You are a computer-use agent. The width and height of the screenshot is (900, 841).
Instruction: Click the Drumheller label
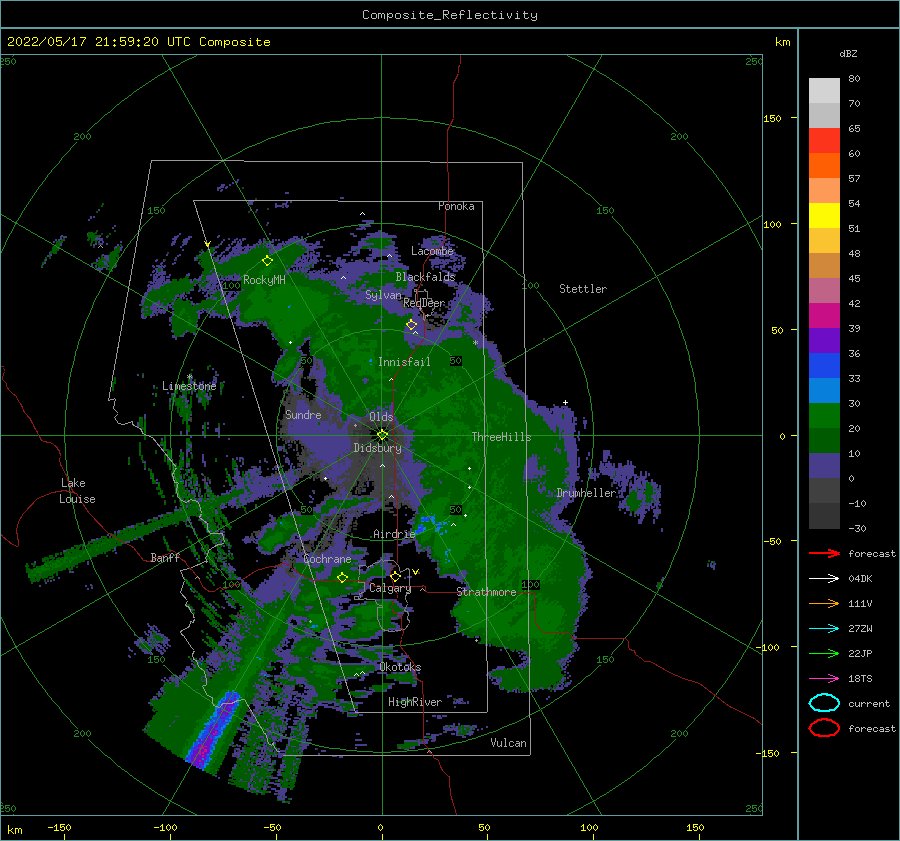point(586,493)
